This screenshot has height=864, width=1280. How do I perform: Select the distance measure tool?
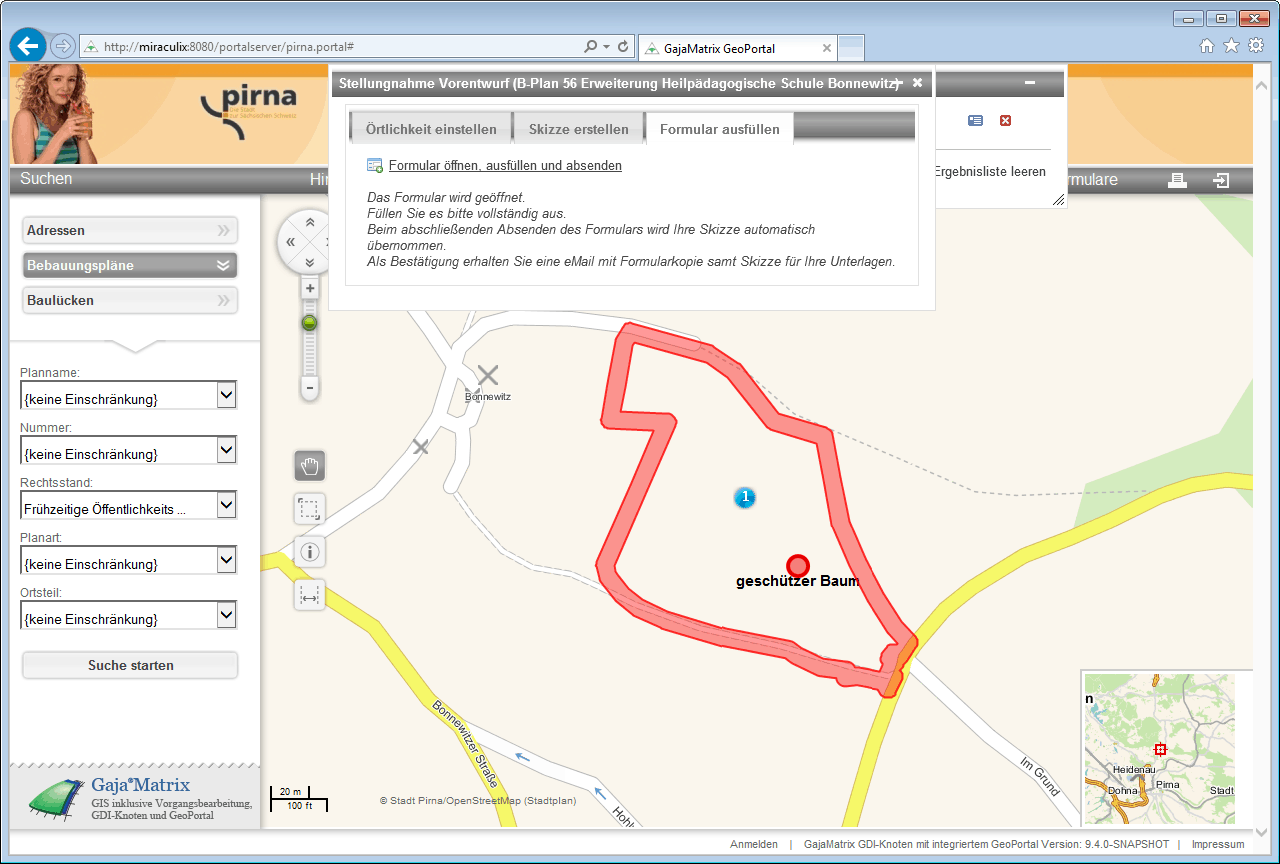(310, 595)
